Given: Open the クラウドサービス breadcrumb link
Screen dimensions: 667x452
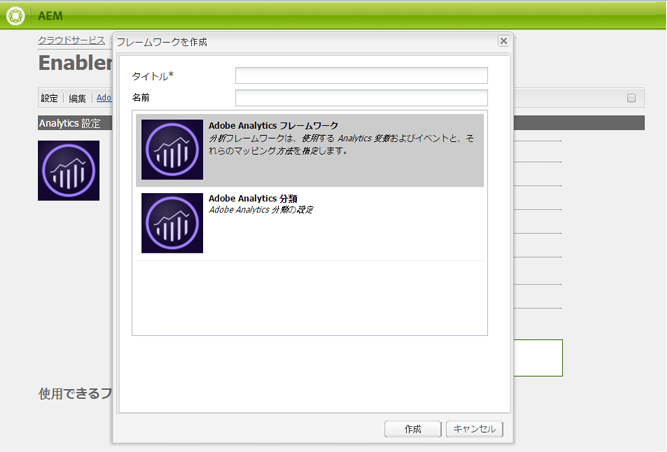Looking at the screenshot, I should (x=71, y=40).
